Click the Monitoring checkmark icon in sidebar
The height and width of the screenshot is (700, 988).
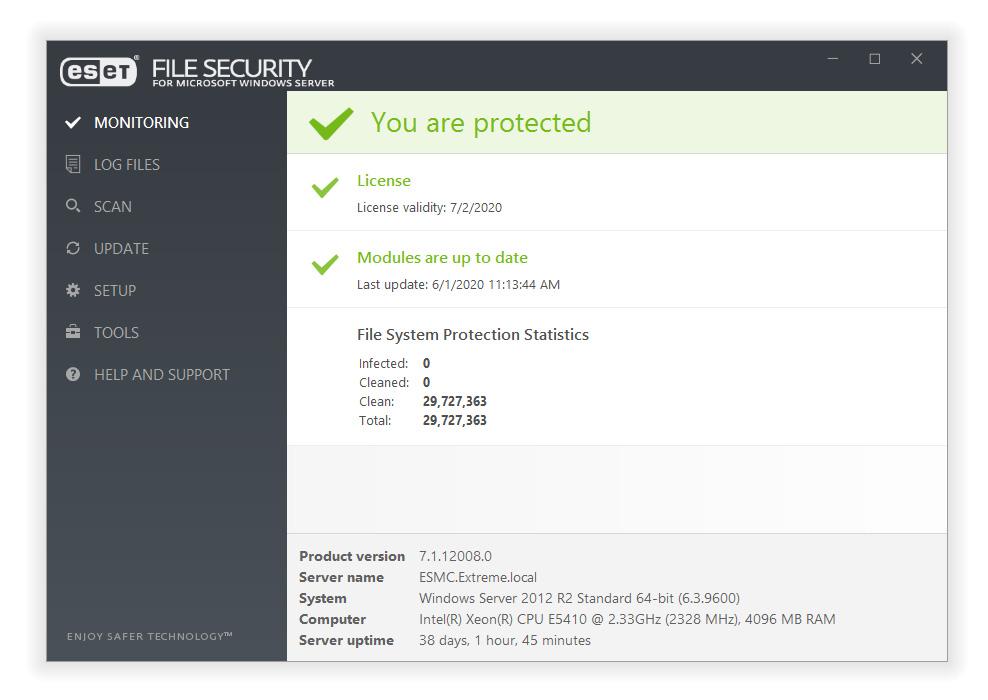click(x=72, y=123)
